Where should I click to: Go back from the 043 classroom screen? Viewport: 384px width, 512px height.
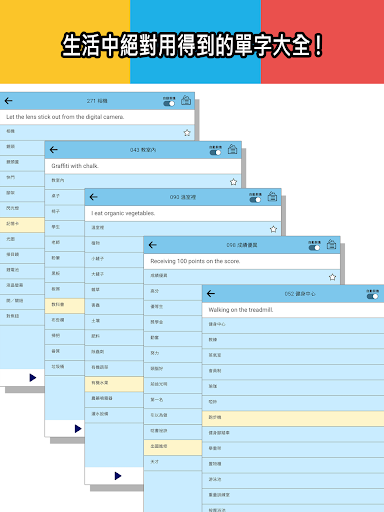pyautogui.click(x=54, y=150)
